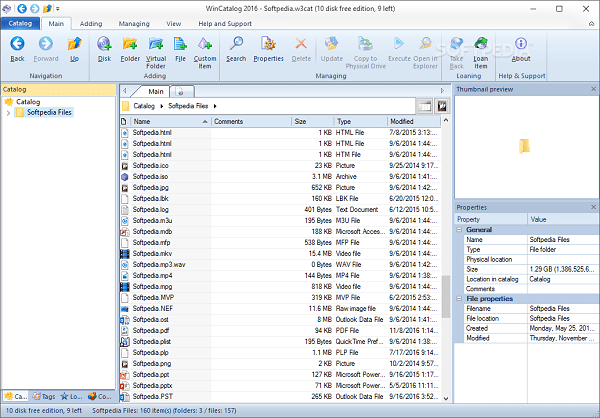The image size is (600, 418).
Task: Expand breadcrumb arrow after Catalog
Action: point(161,106)
